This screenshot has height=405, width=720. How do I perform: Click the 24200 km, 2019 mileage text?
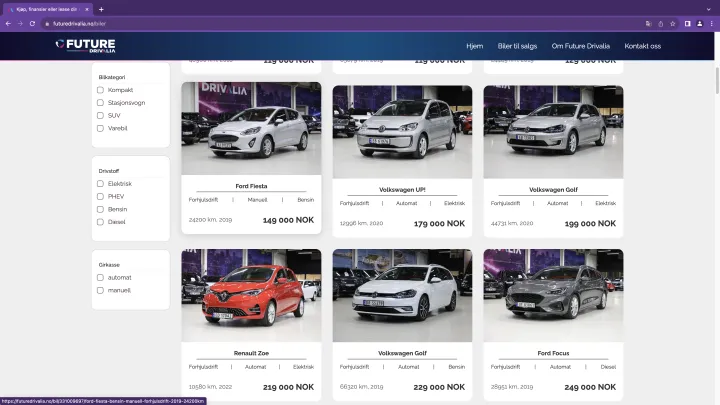click(x=210, y=220)
